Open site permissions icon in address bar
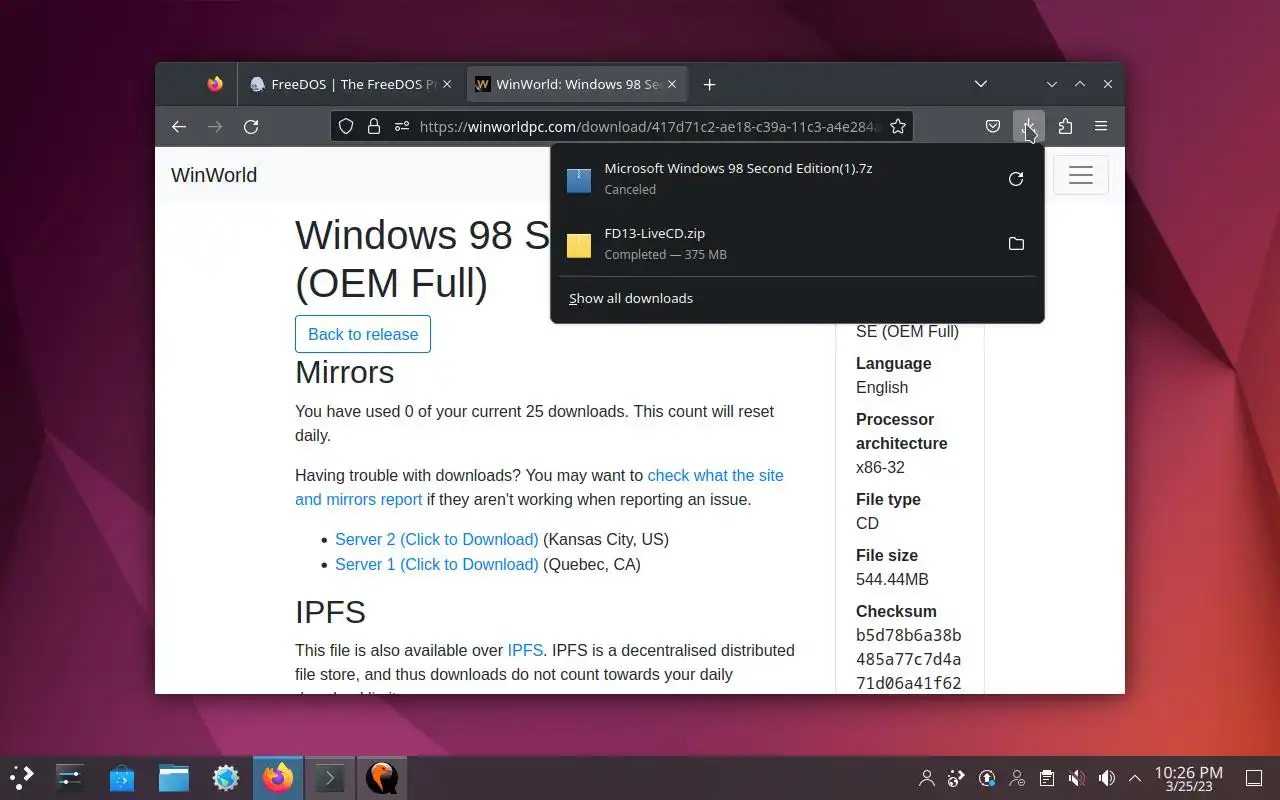The image size is (1280, 800). [x=402, y=127]
